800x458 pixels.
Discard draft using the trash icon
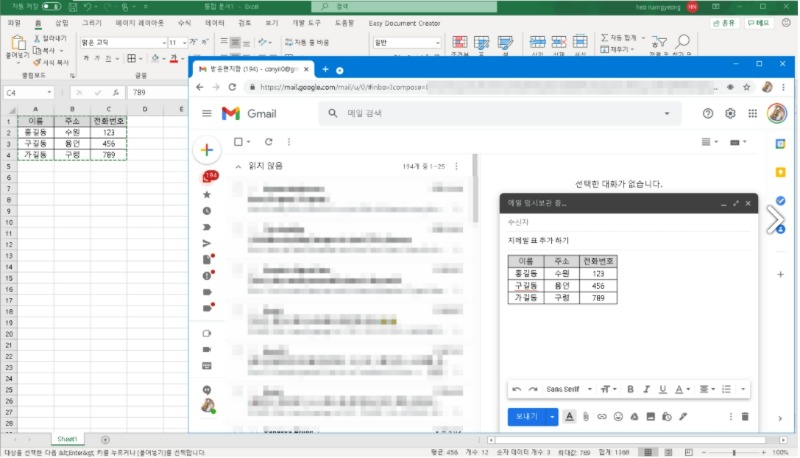pos(745,416)
